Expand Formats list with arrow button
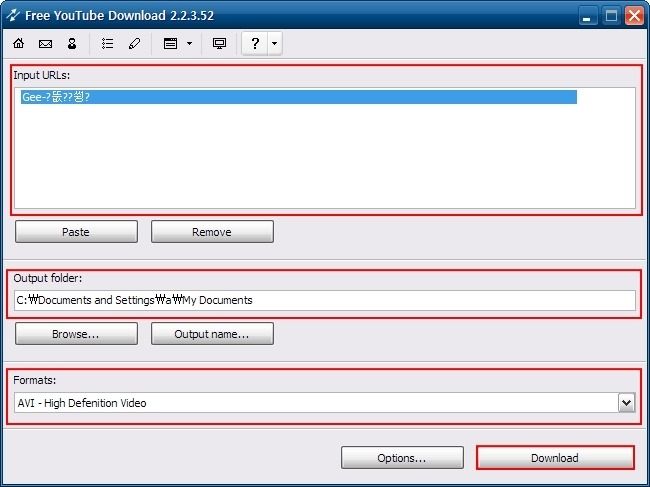650x487 pixels. [x=626, y=402]
